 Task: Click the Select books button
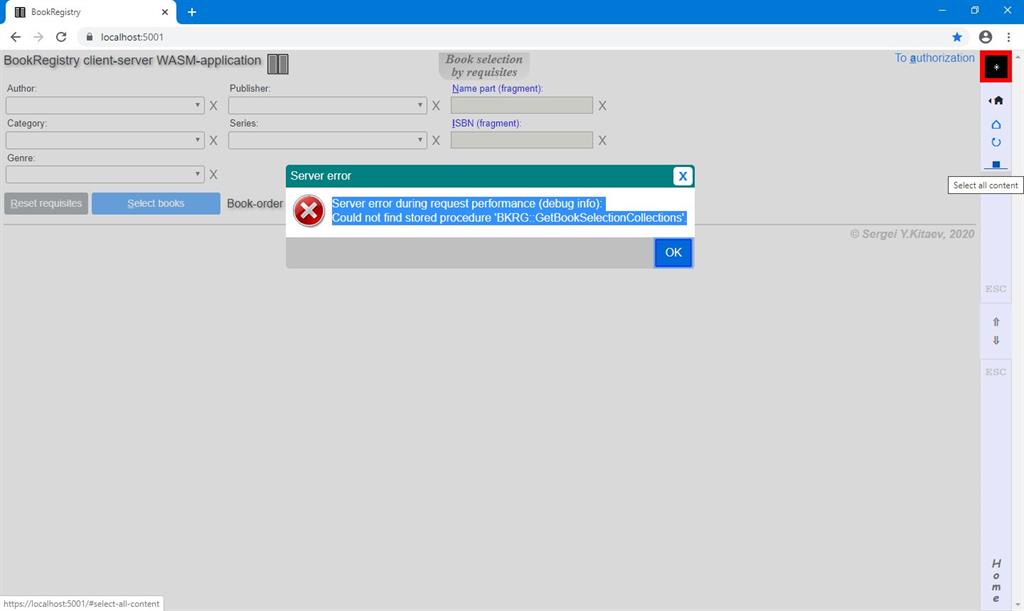click(x=155, y=203)
